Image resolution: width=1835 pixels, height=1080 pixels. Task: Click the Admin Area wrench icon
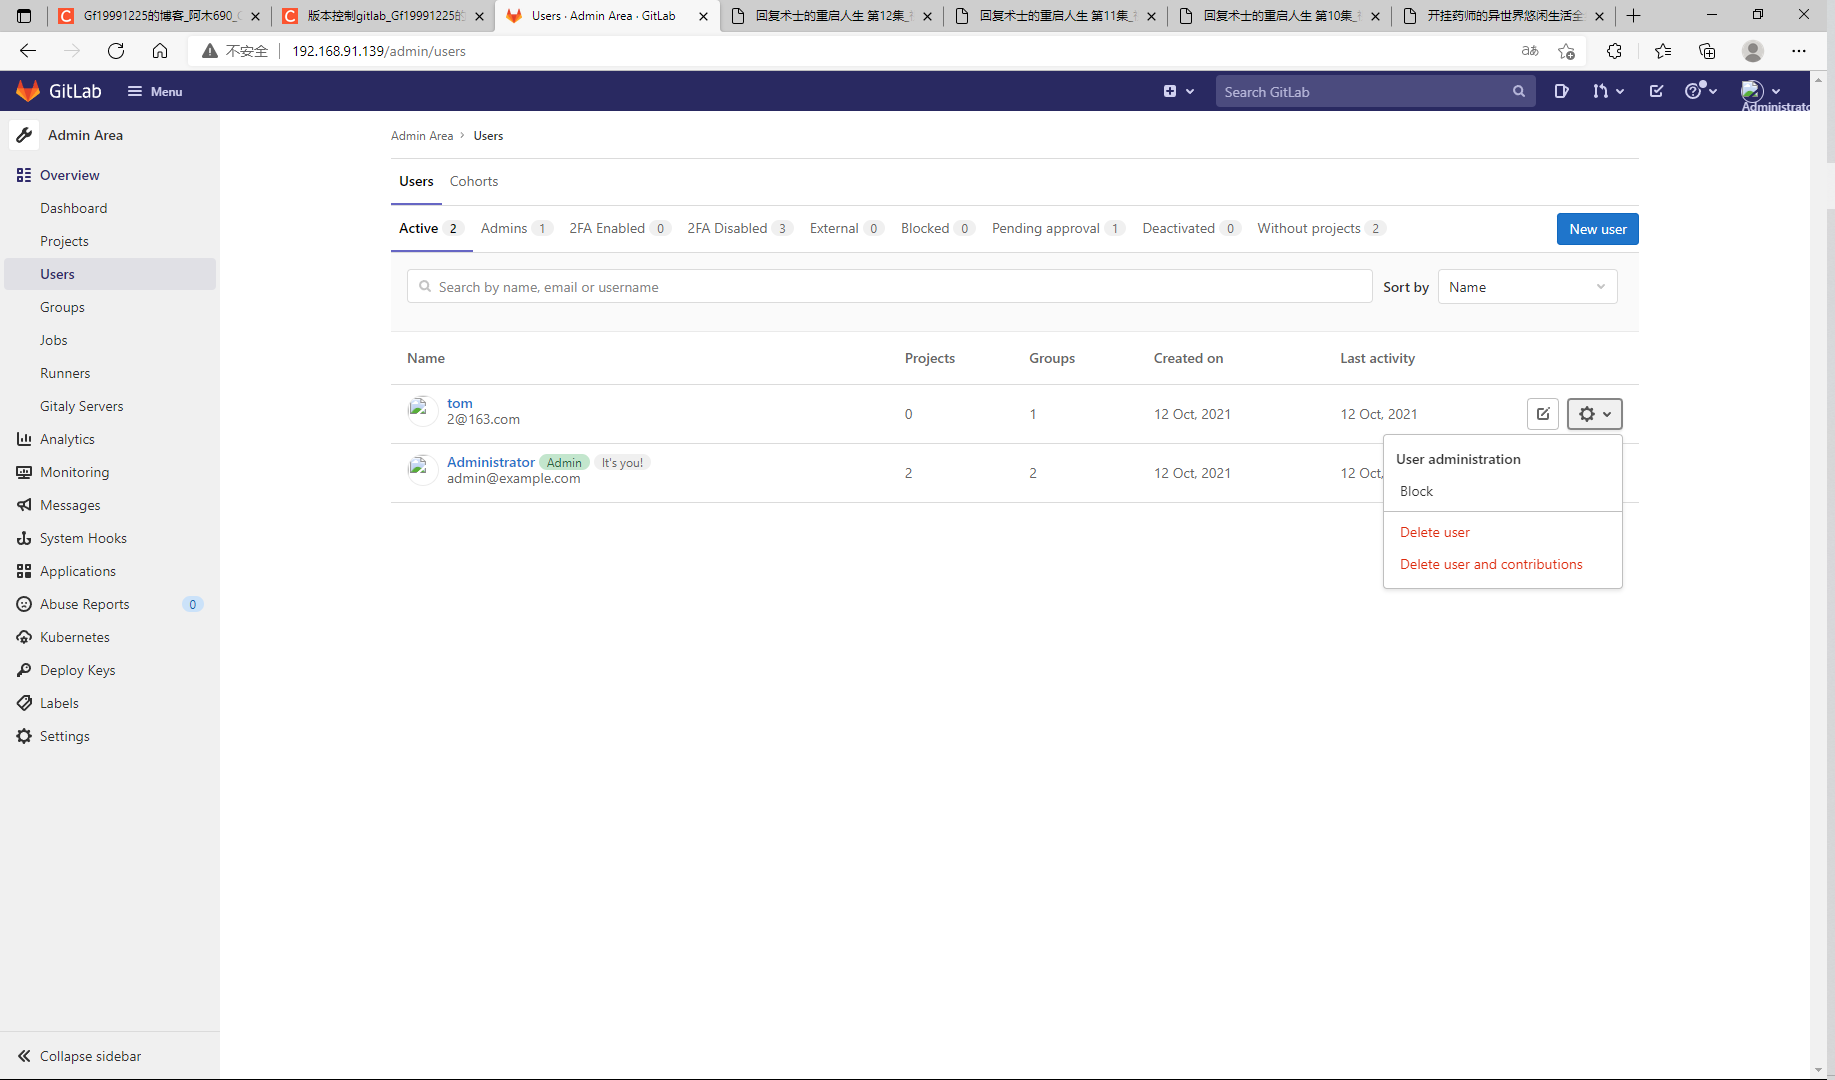point(25,135)
